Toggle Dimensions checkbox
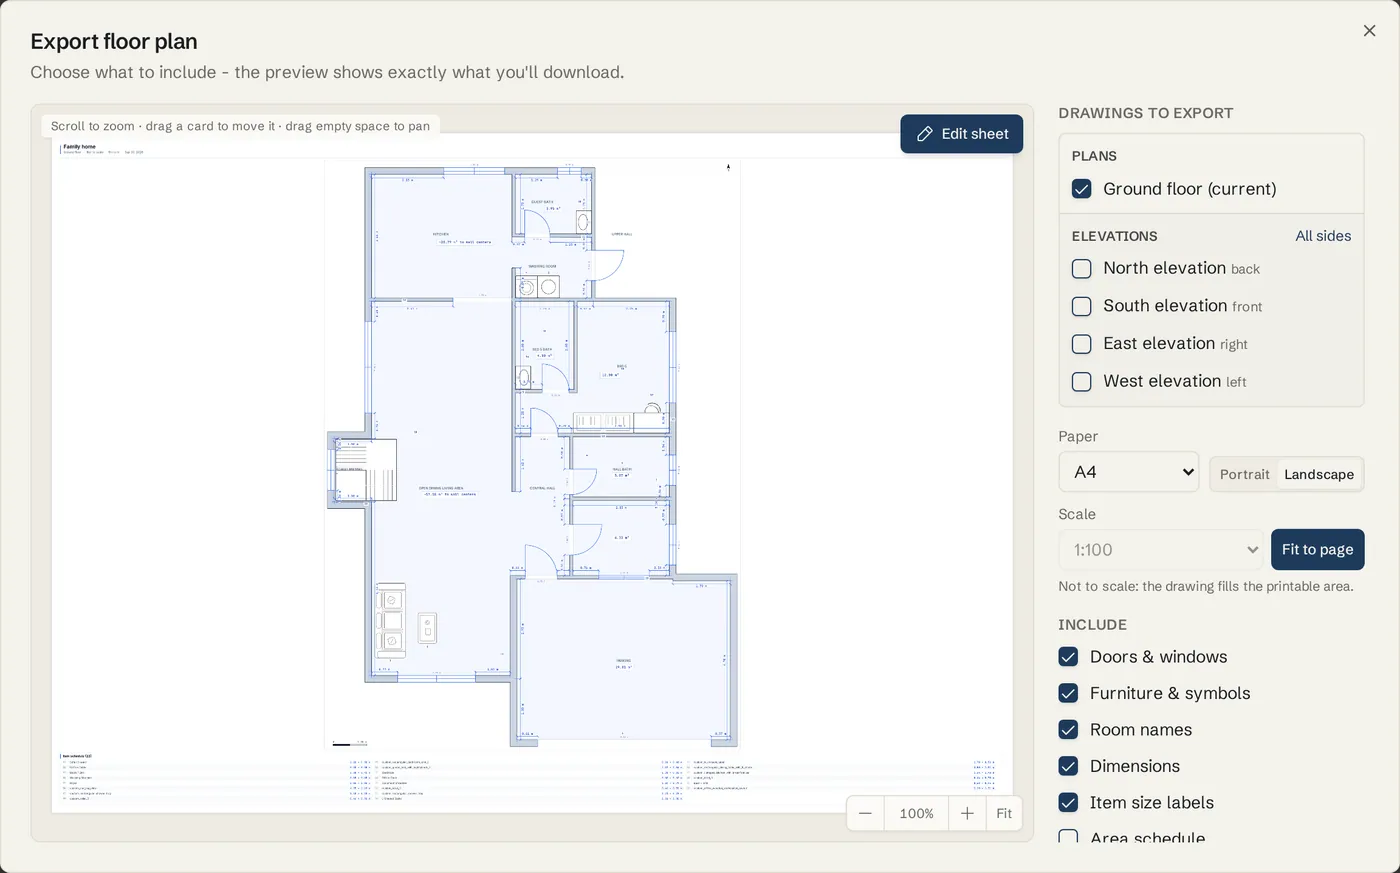The width and height of the screenshot is (1400, 873). coord(1068,767)
